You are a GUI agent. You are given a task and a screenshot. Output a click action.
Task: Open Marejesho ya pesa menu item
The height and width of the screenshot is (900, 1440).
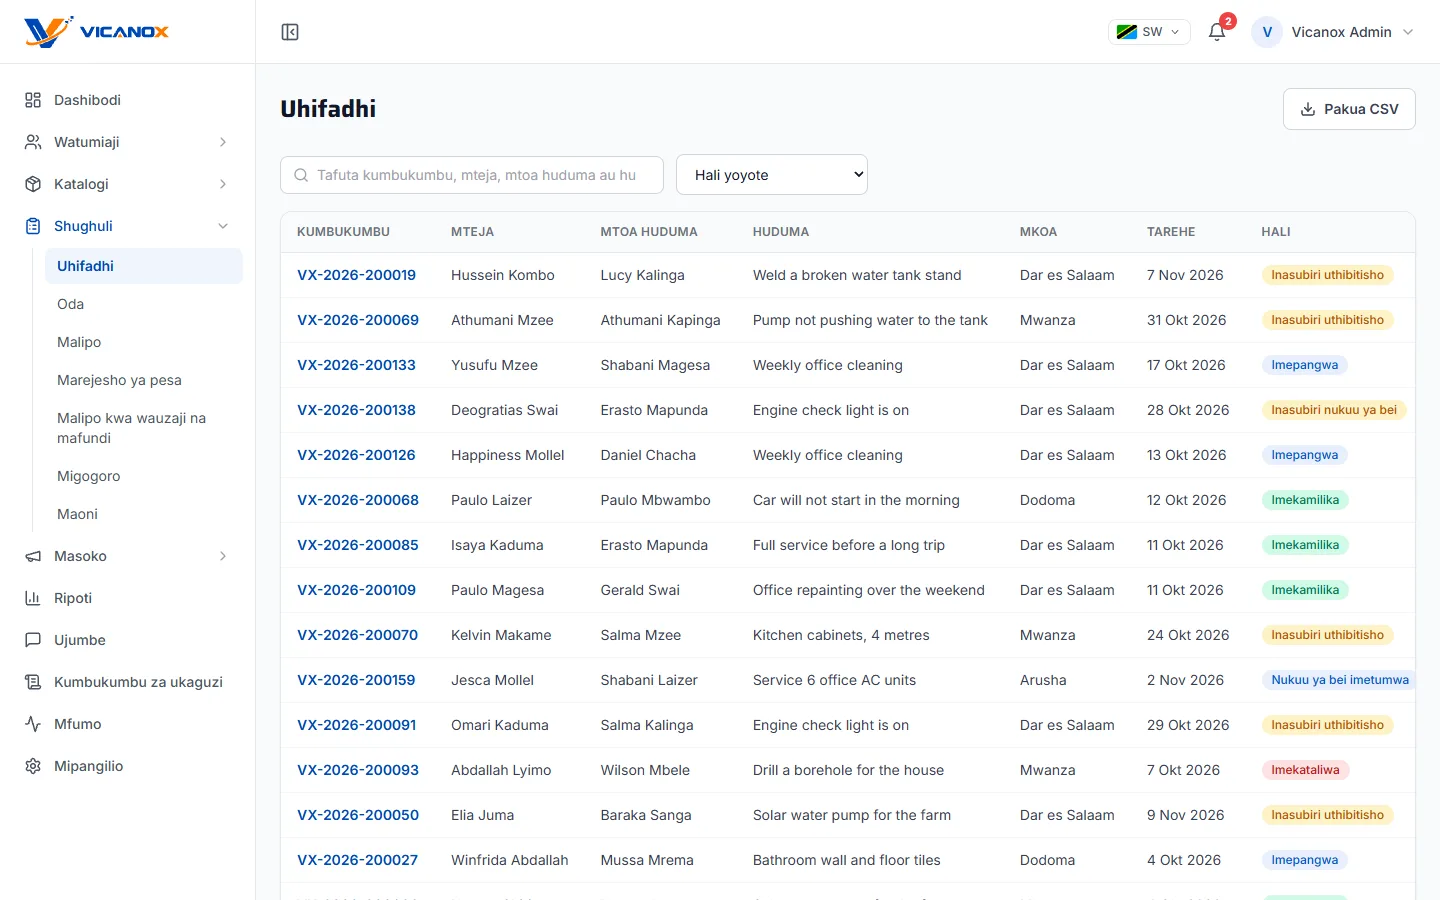pyautogui.click(x=144, y=380)
